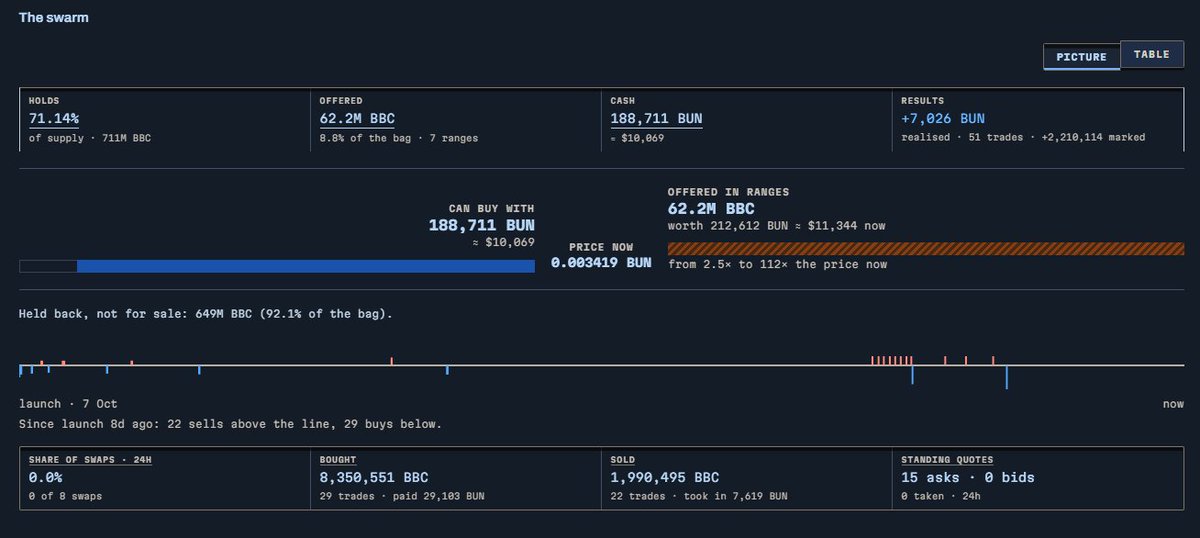The height and width of the screenshot is (538, 1200).
Task: Click the 1,990,495 BBC sold value
Action: (x=665, y=478)
